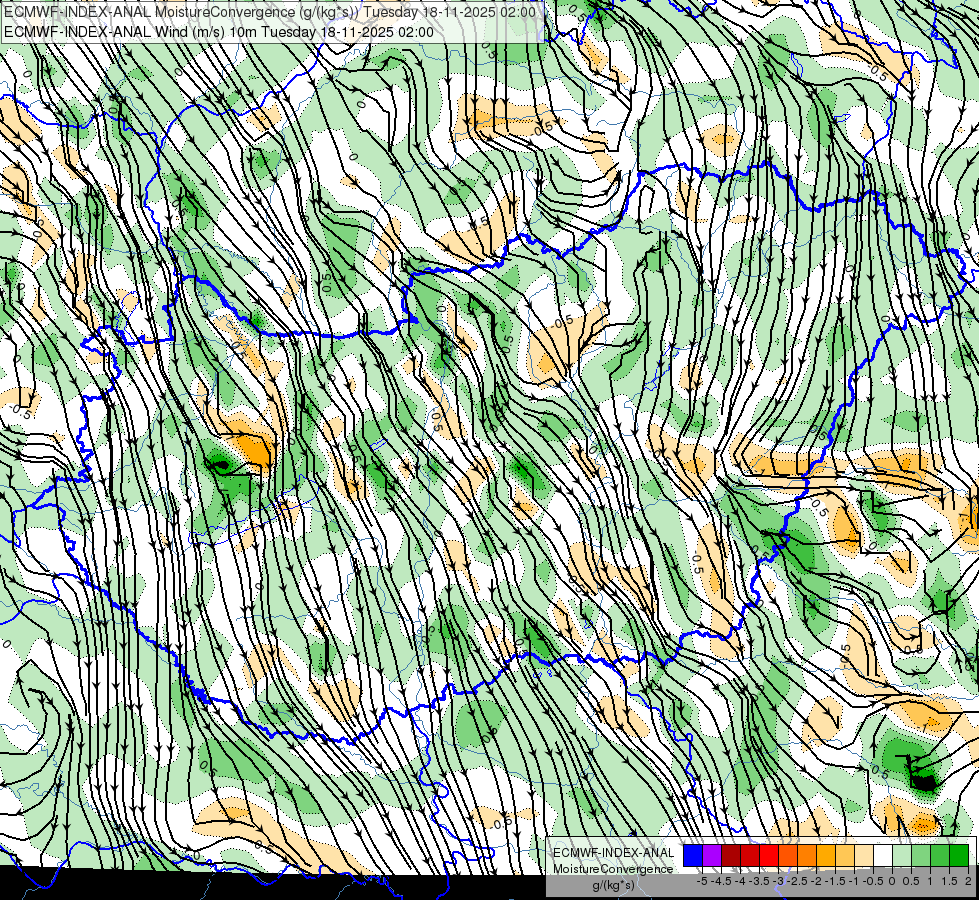Click the MoistureConvergence title line at top
The width and height of the screenshot is (979, 900).
coord(269,12)
